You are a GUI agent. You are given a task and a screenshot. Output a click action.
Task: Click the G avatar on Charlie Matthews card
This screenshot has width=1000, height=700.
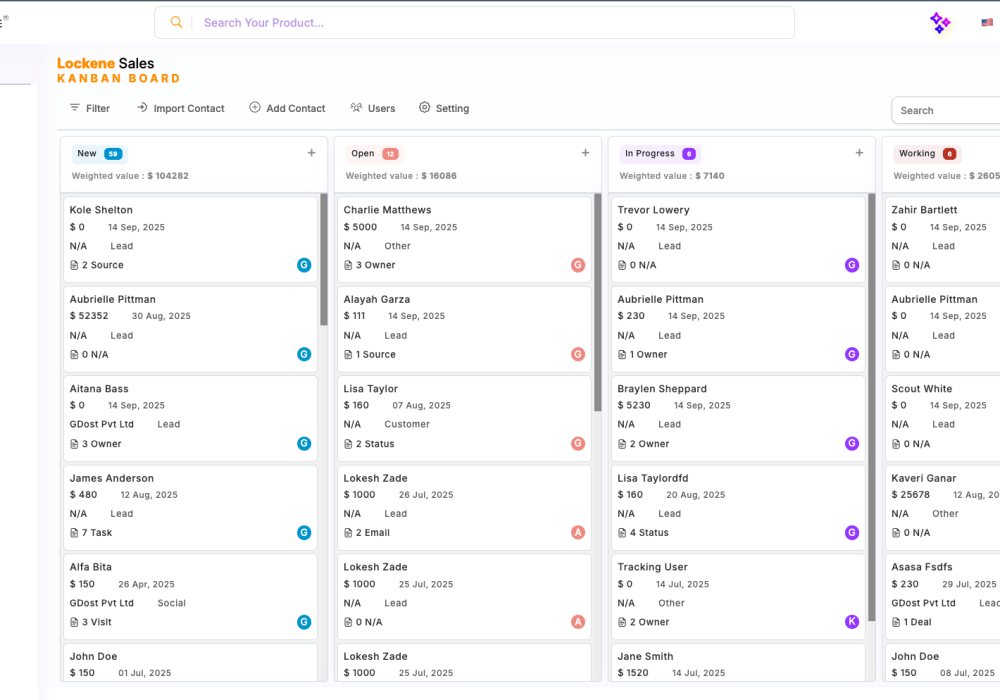tap(577, 265)
